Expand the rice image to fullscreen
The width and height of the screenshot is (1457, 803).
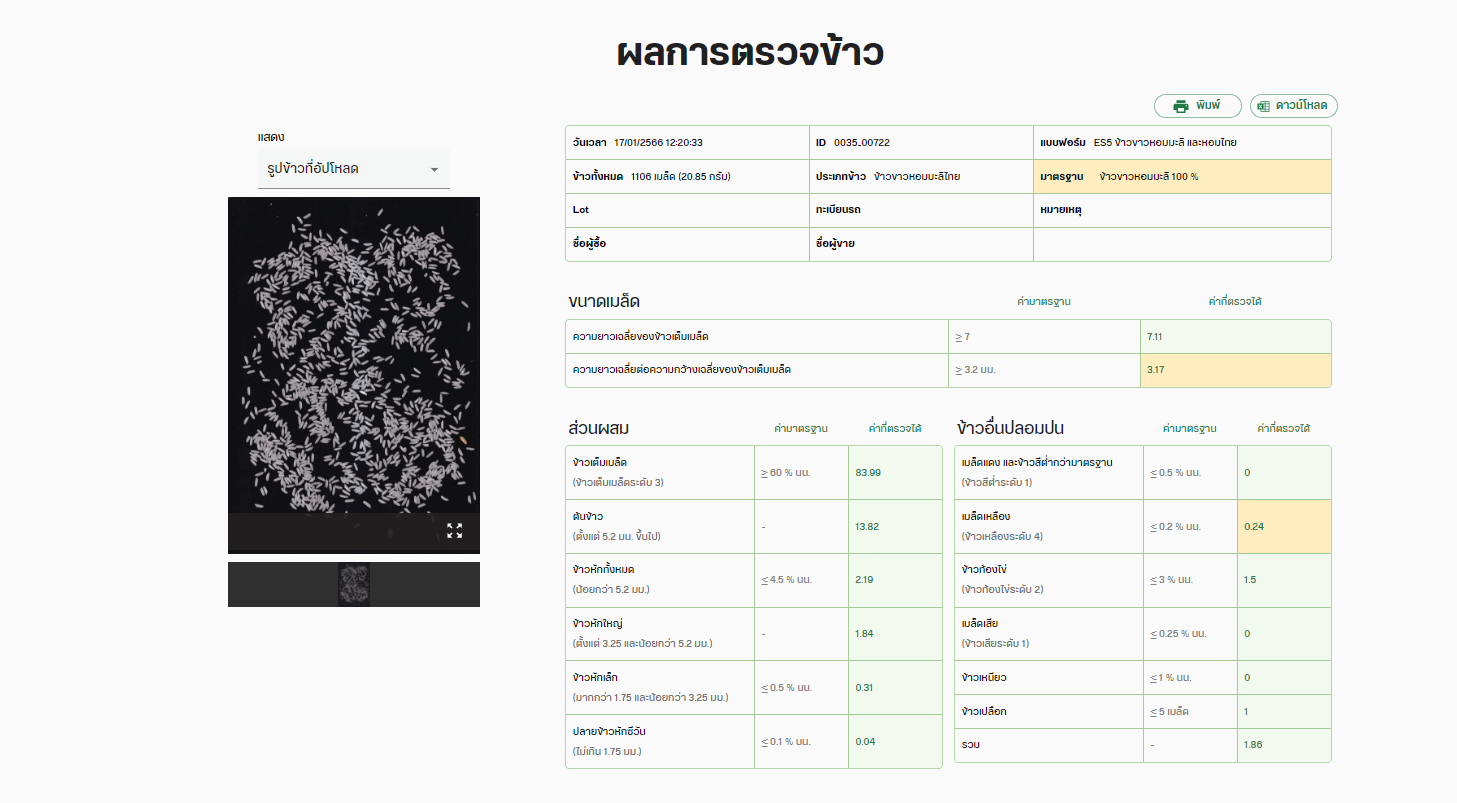454,531
